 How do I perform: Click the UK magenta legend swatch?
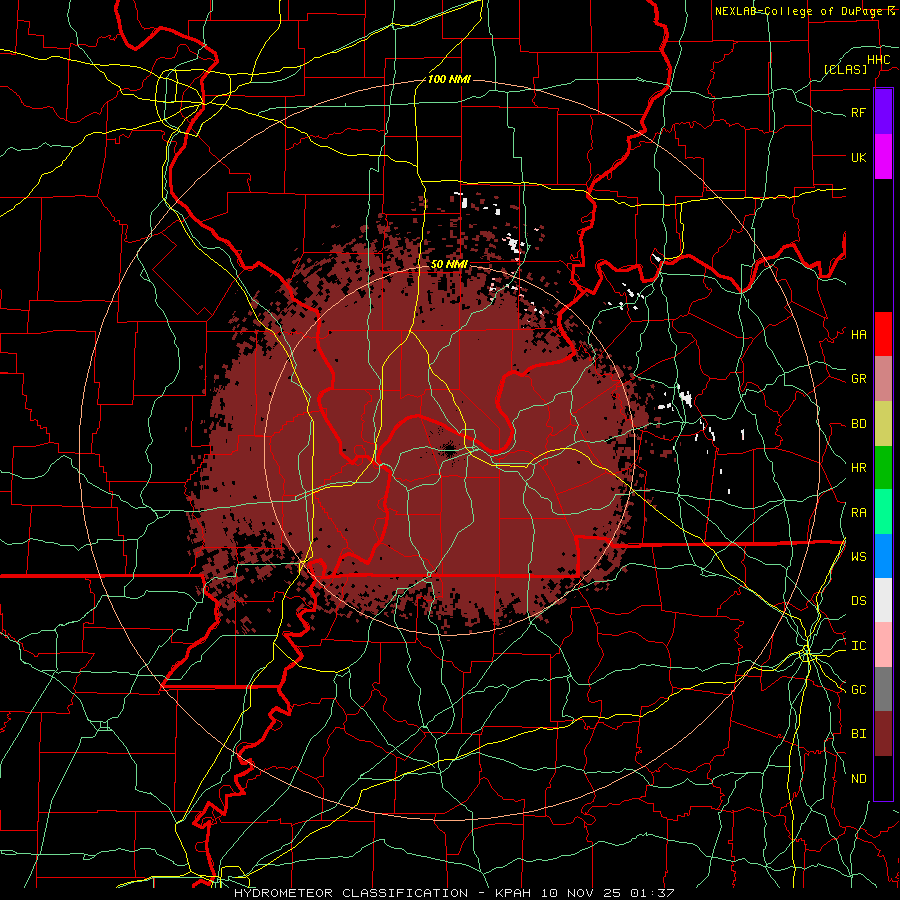point(883,156)
